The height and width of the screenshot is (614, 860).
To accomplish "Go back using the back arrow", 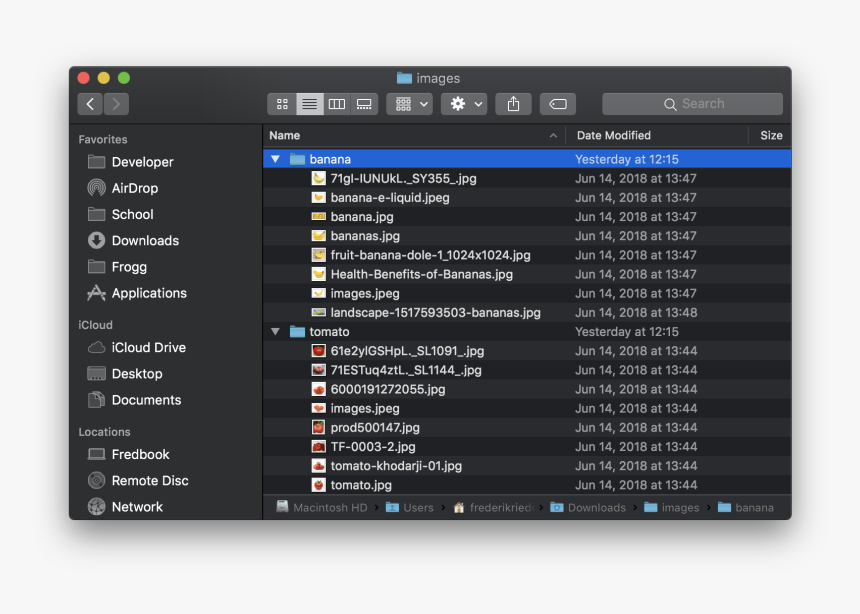I will tap(90, 104).
